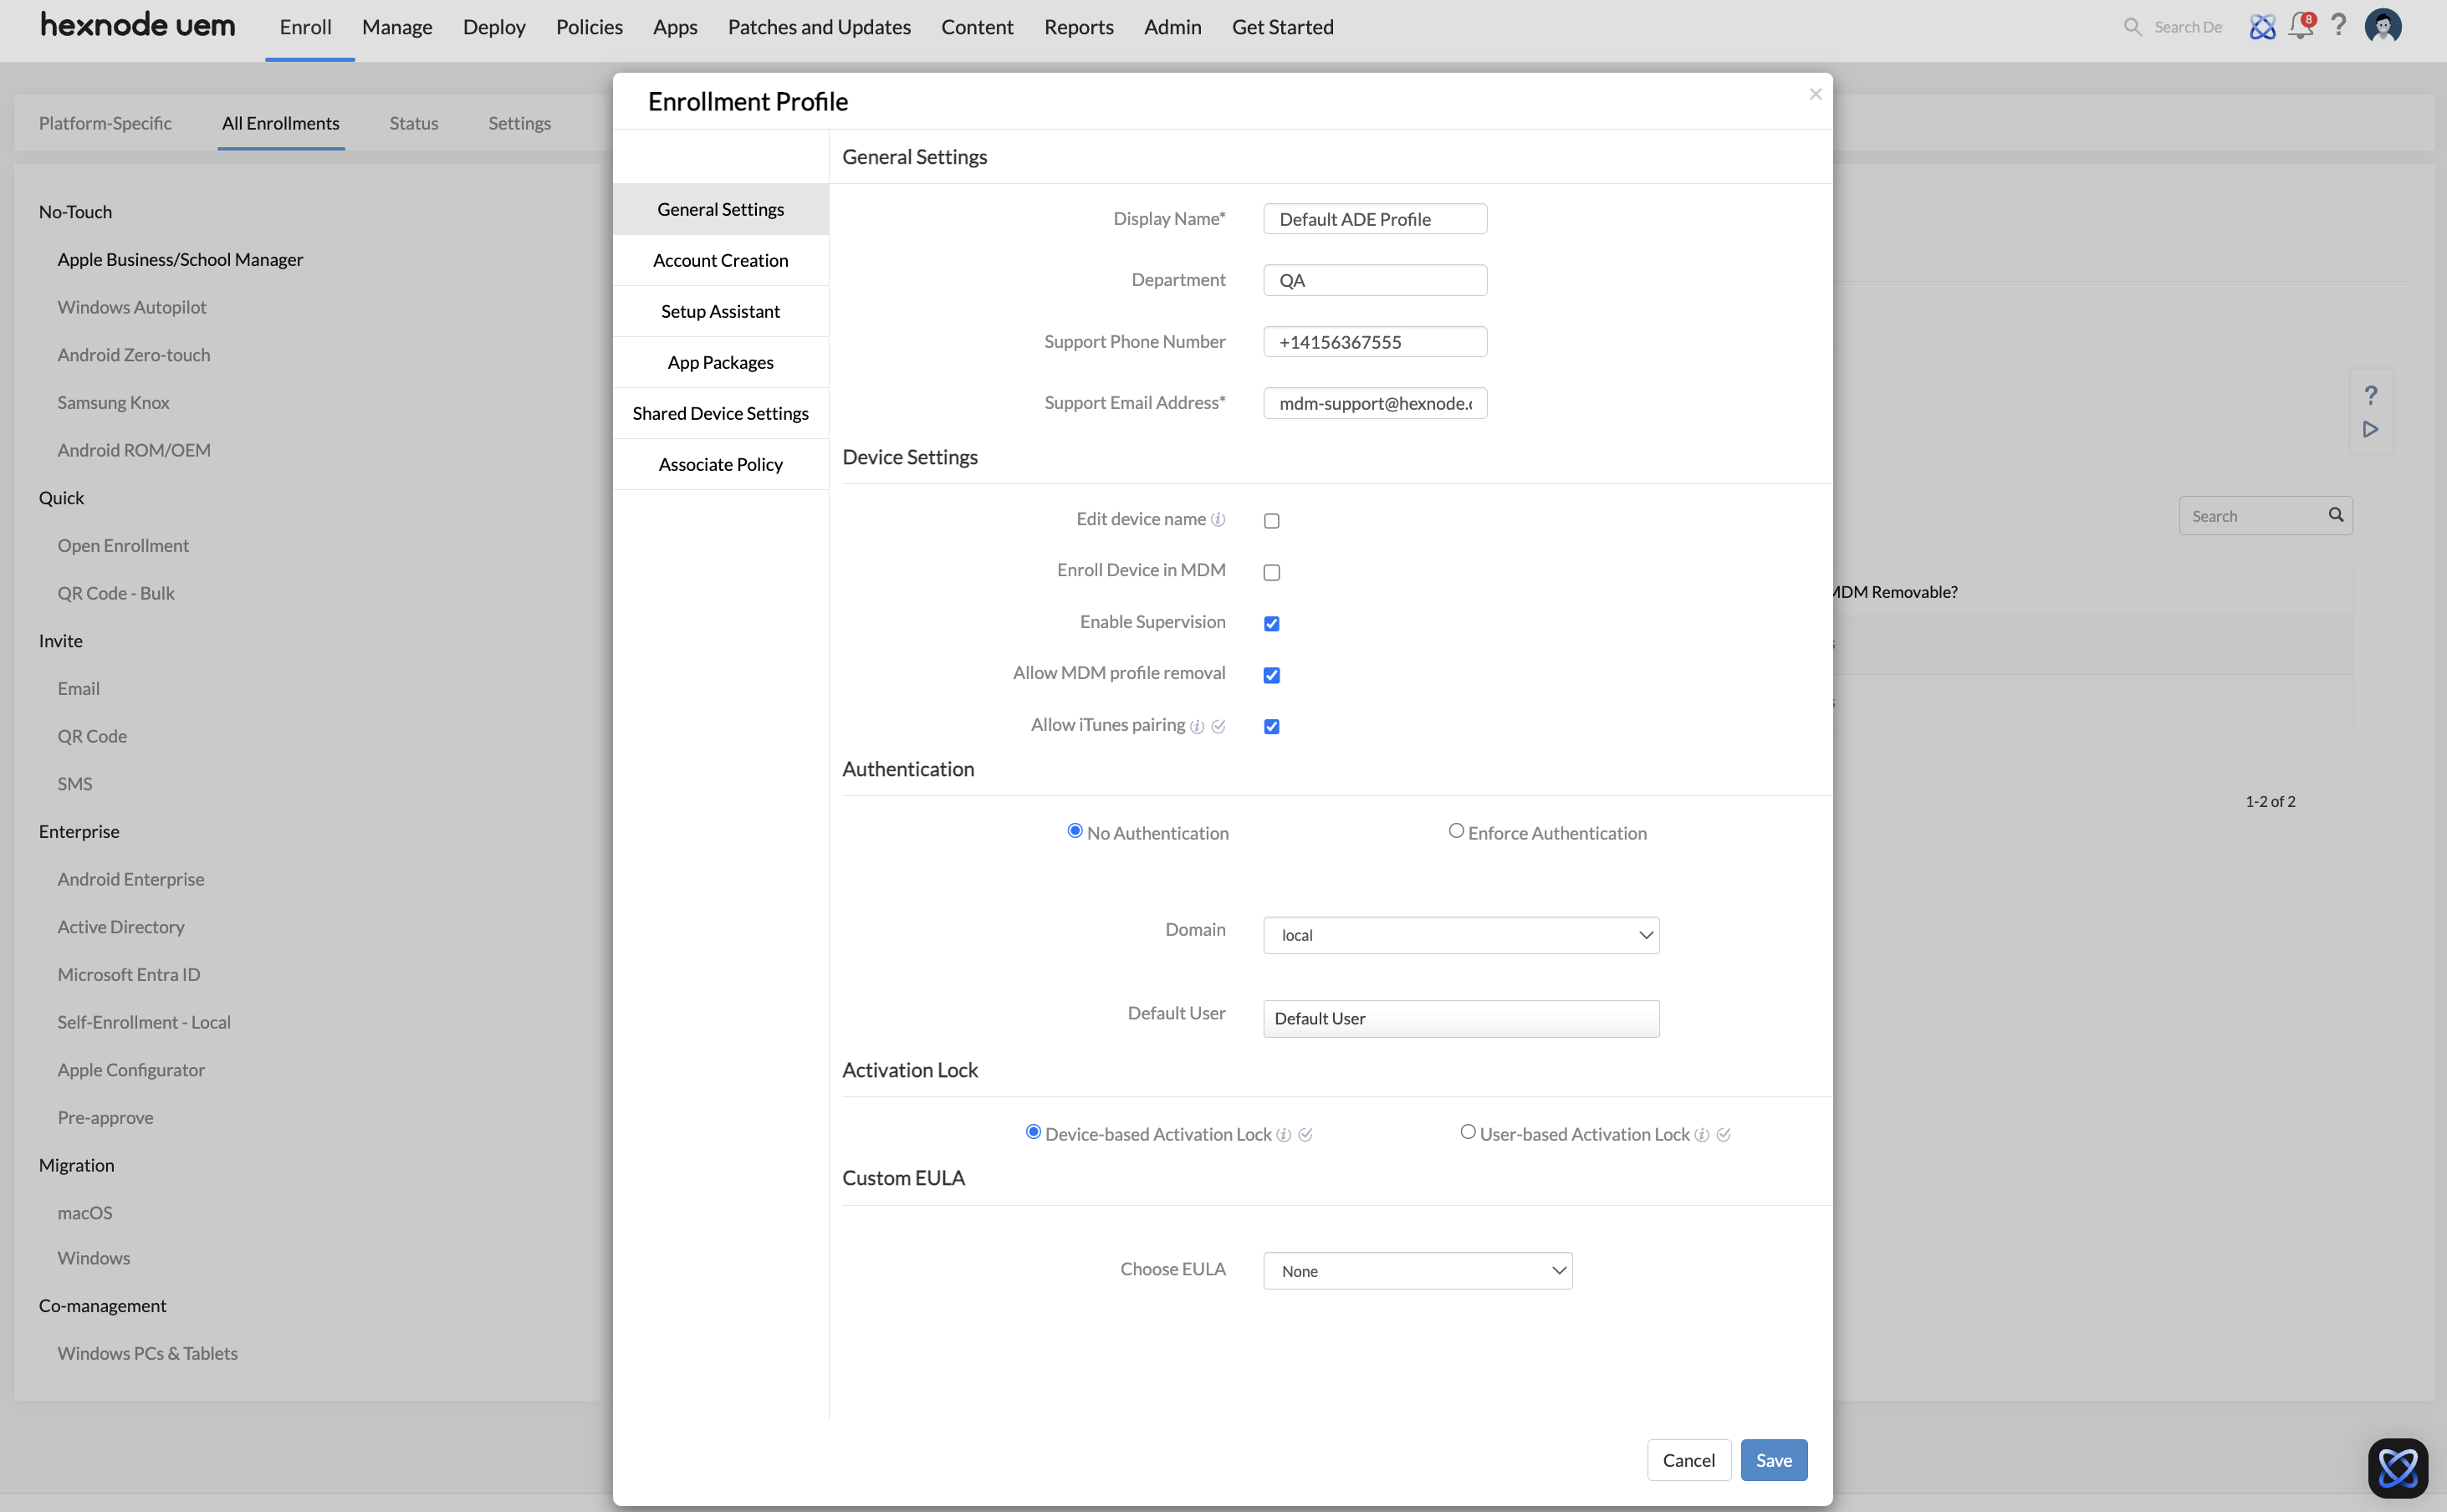Save the enrollment profile

(x=1773, y=1460)
